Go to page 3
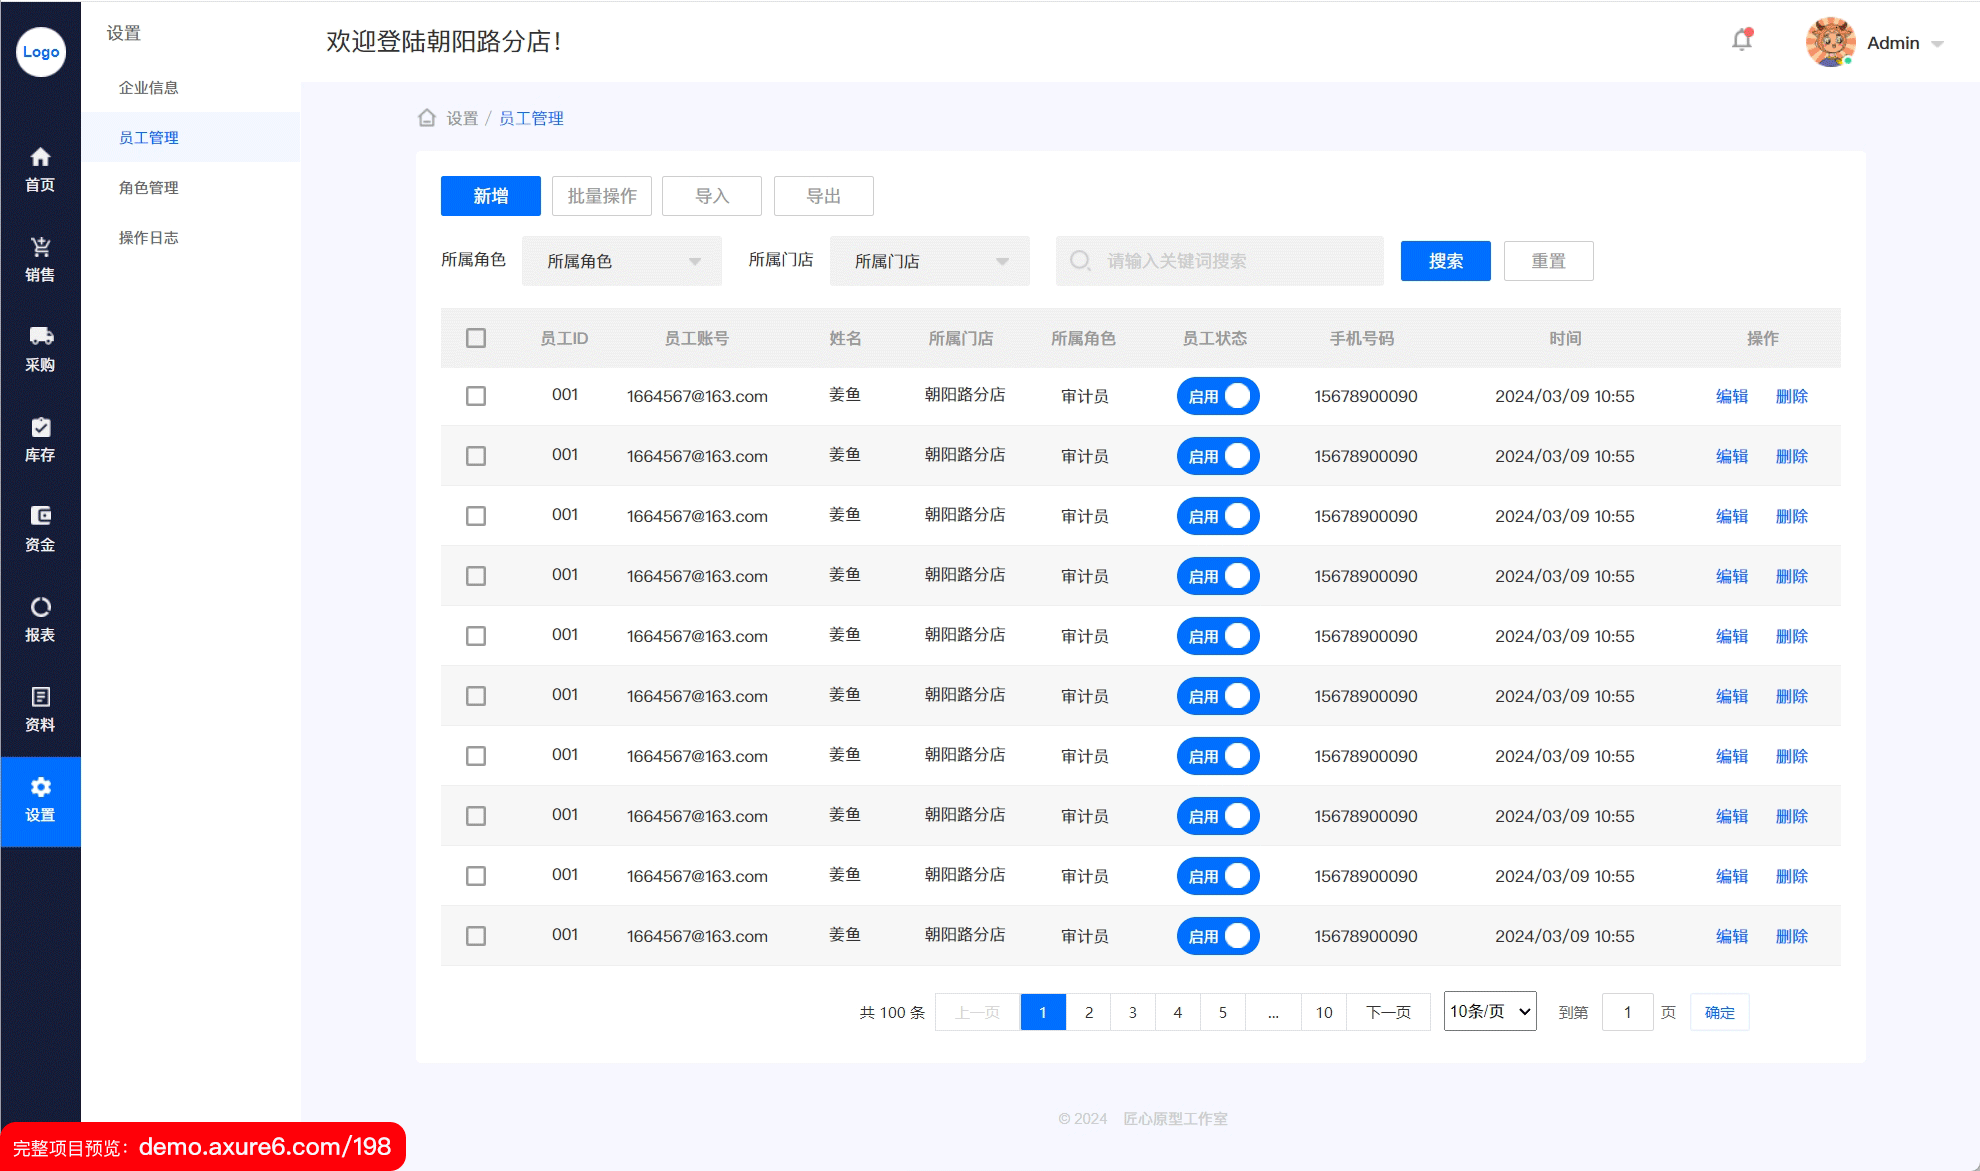1980x1171 pixels. 1133,1012
